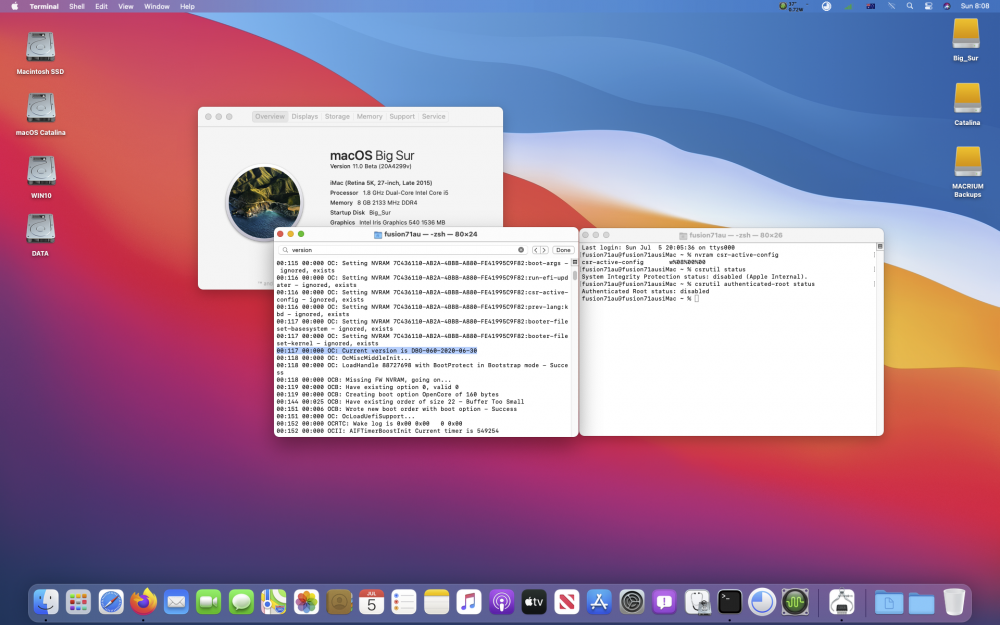The image size is (1000, 625).
Task: Open Calendar showing JUL 5
Action: [x=371, y=601]
